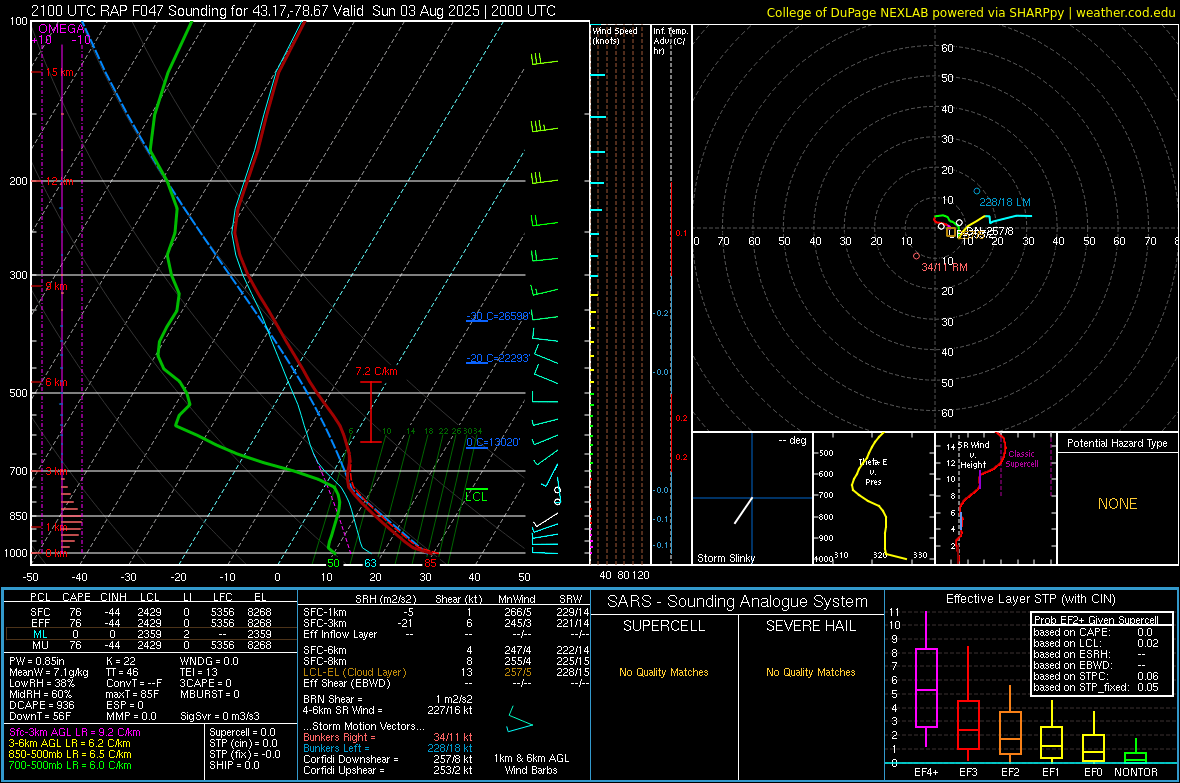This screenshot has height=783, width=1180.
Task: Click No Quality Matches under SUPERCELL
Action: [x=664, y=672]
